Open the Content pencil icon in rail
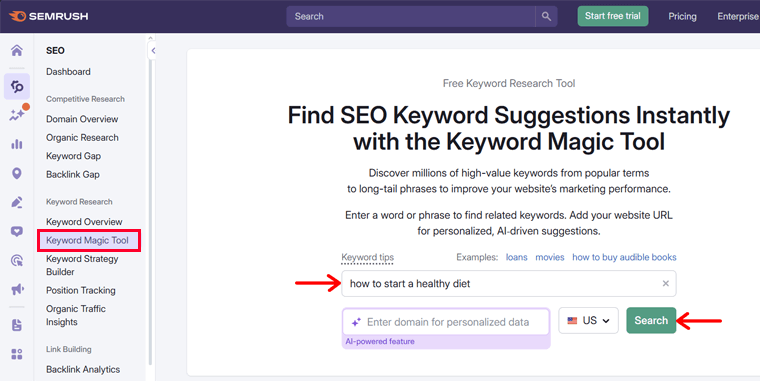 tap(17, 202)
